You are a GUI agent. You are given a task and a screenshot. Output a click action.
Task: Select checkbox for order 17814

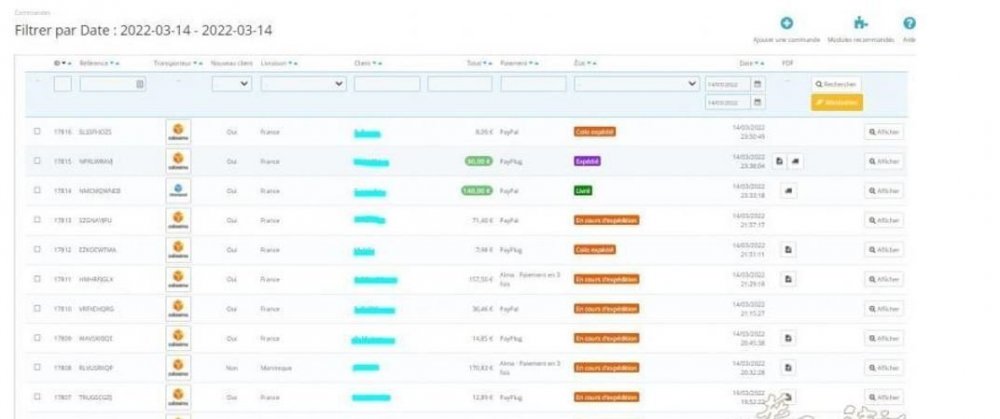37,190
